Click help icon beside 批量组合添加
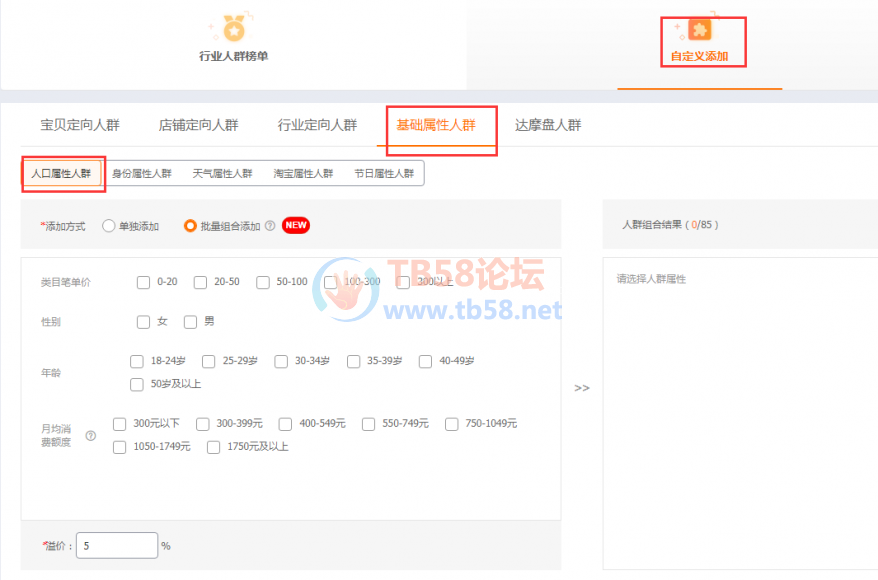Screen dimensions: 878x580 (x=270, y=226)
